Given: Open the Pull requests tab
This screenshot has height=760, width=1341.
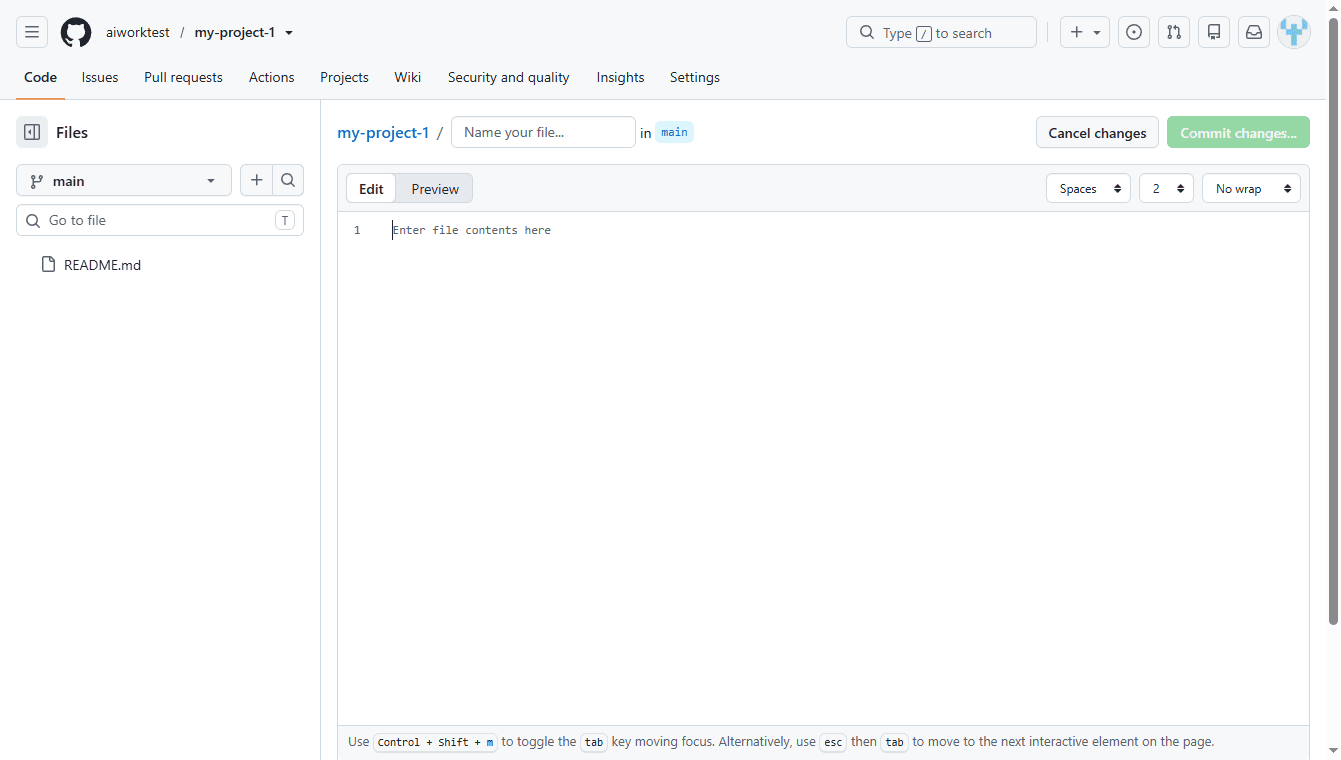Looking at the screenshot, I should [x=183, y=77].
